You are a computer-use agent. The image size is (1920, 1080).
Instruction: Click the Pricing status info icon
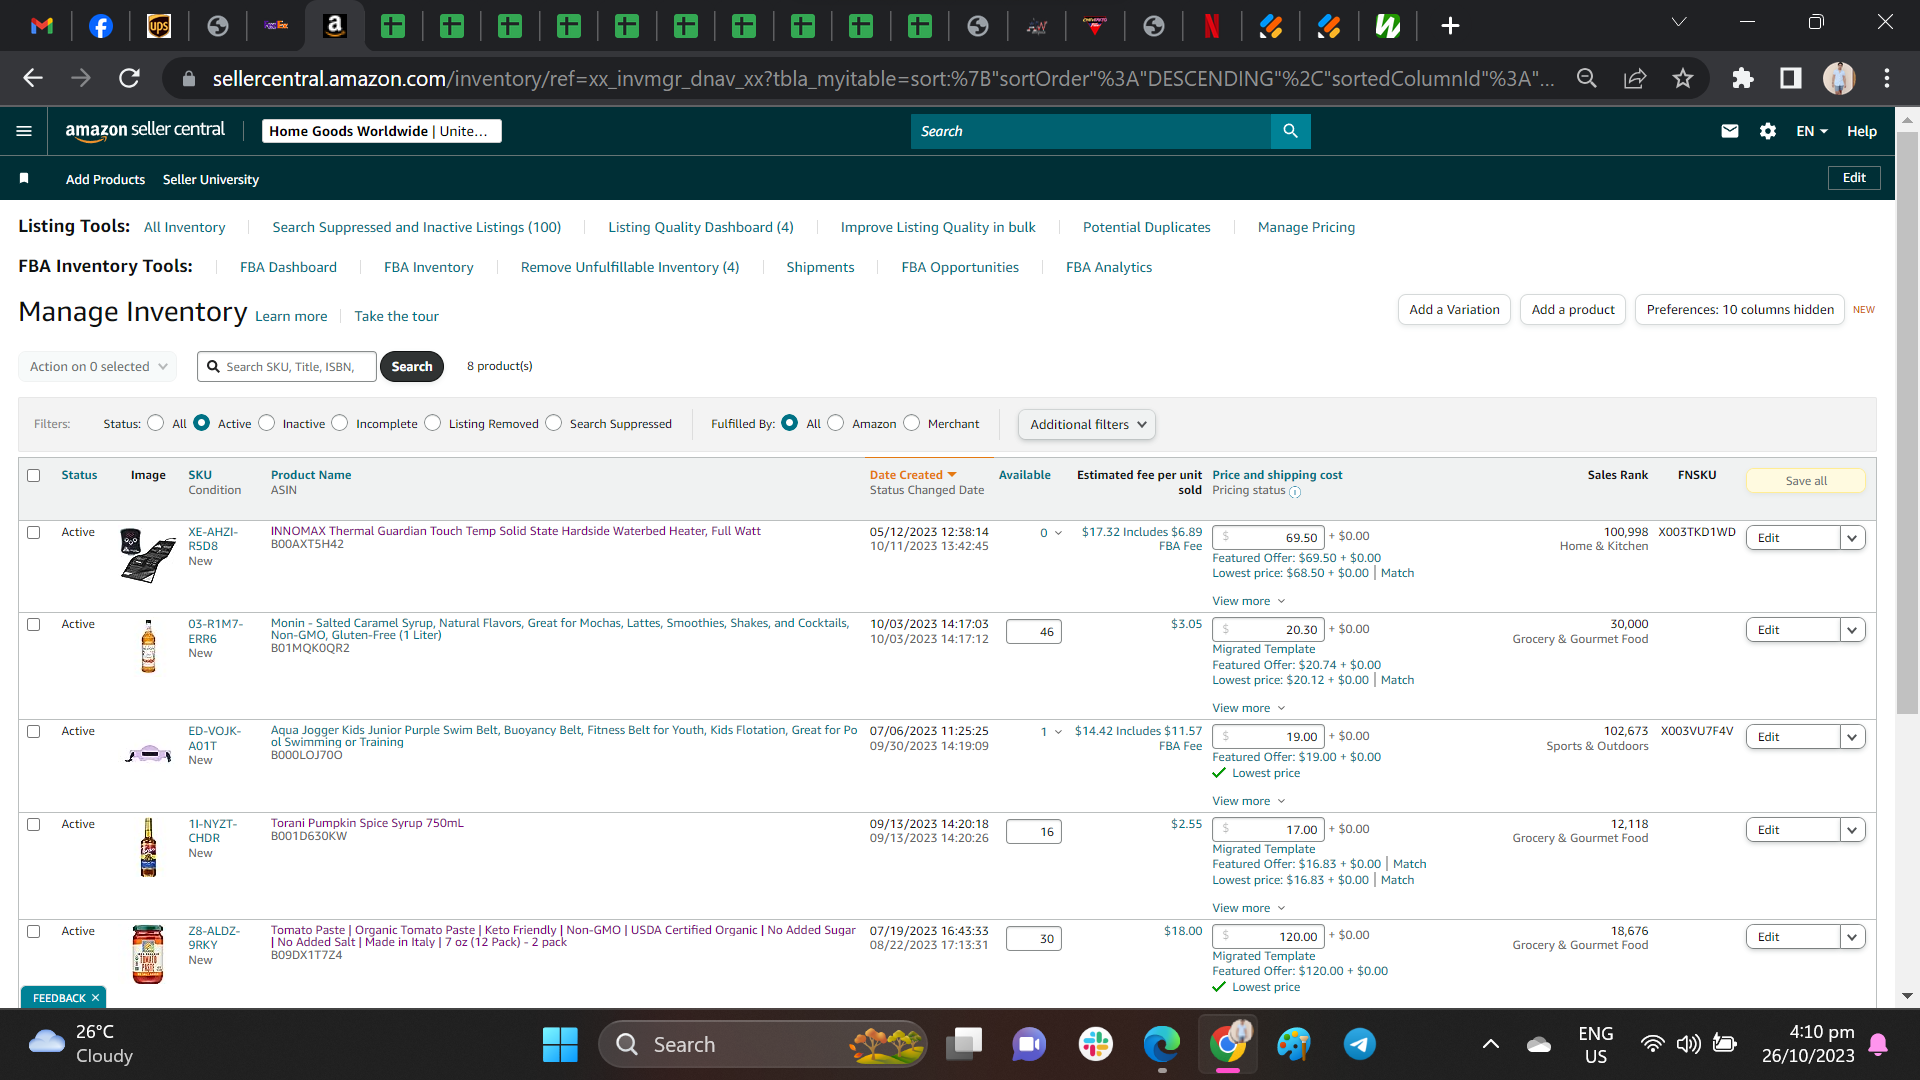point(1295,492)
